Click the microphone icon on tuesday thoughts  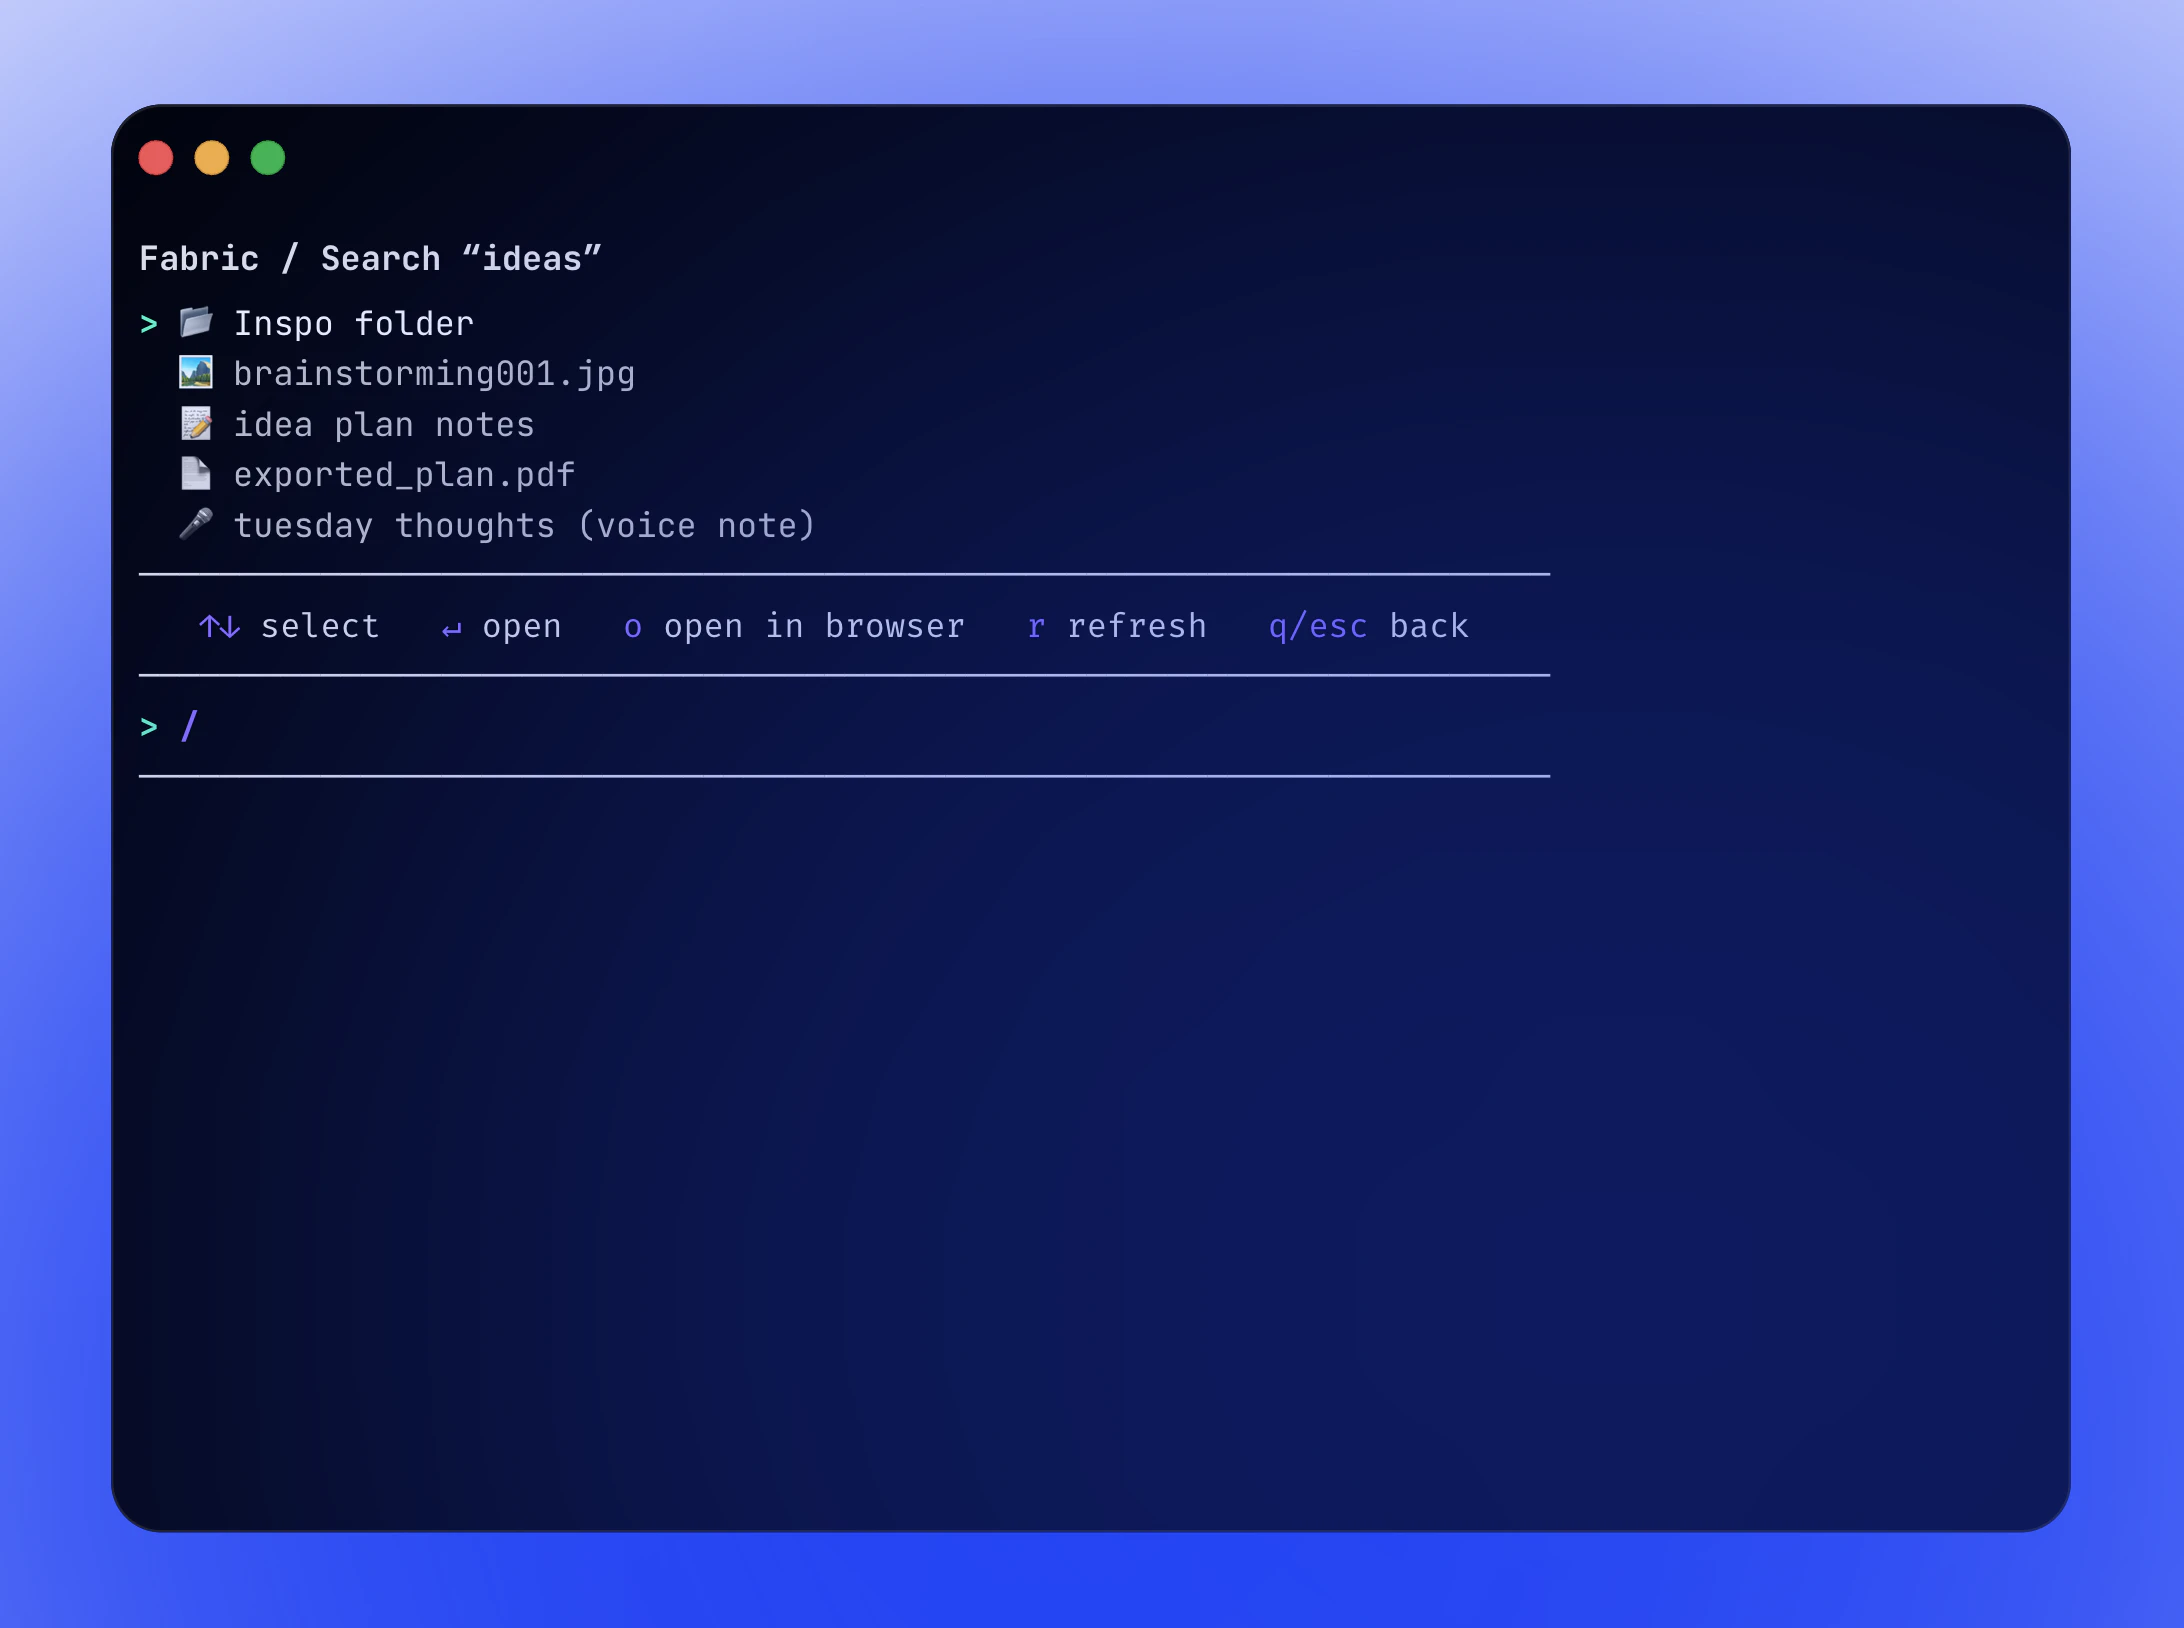coord(197,525)
